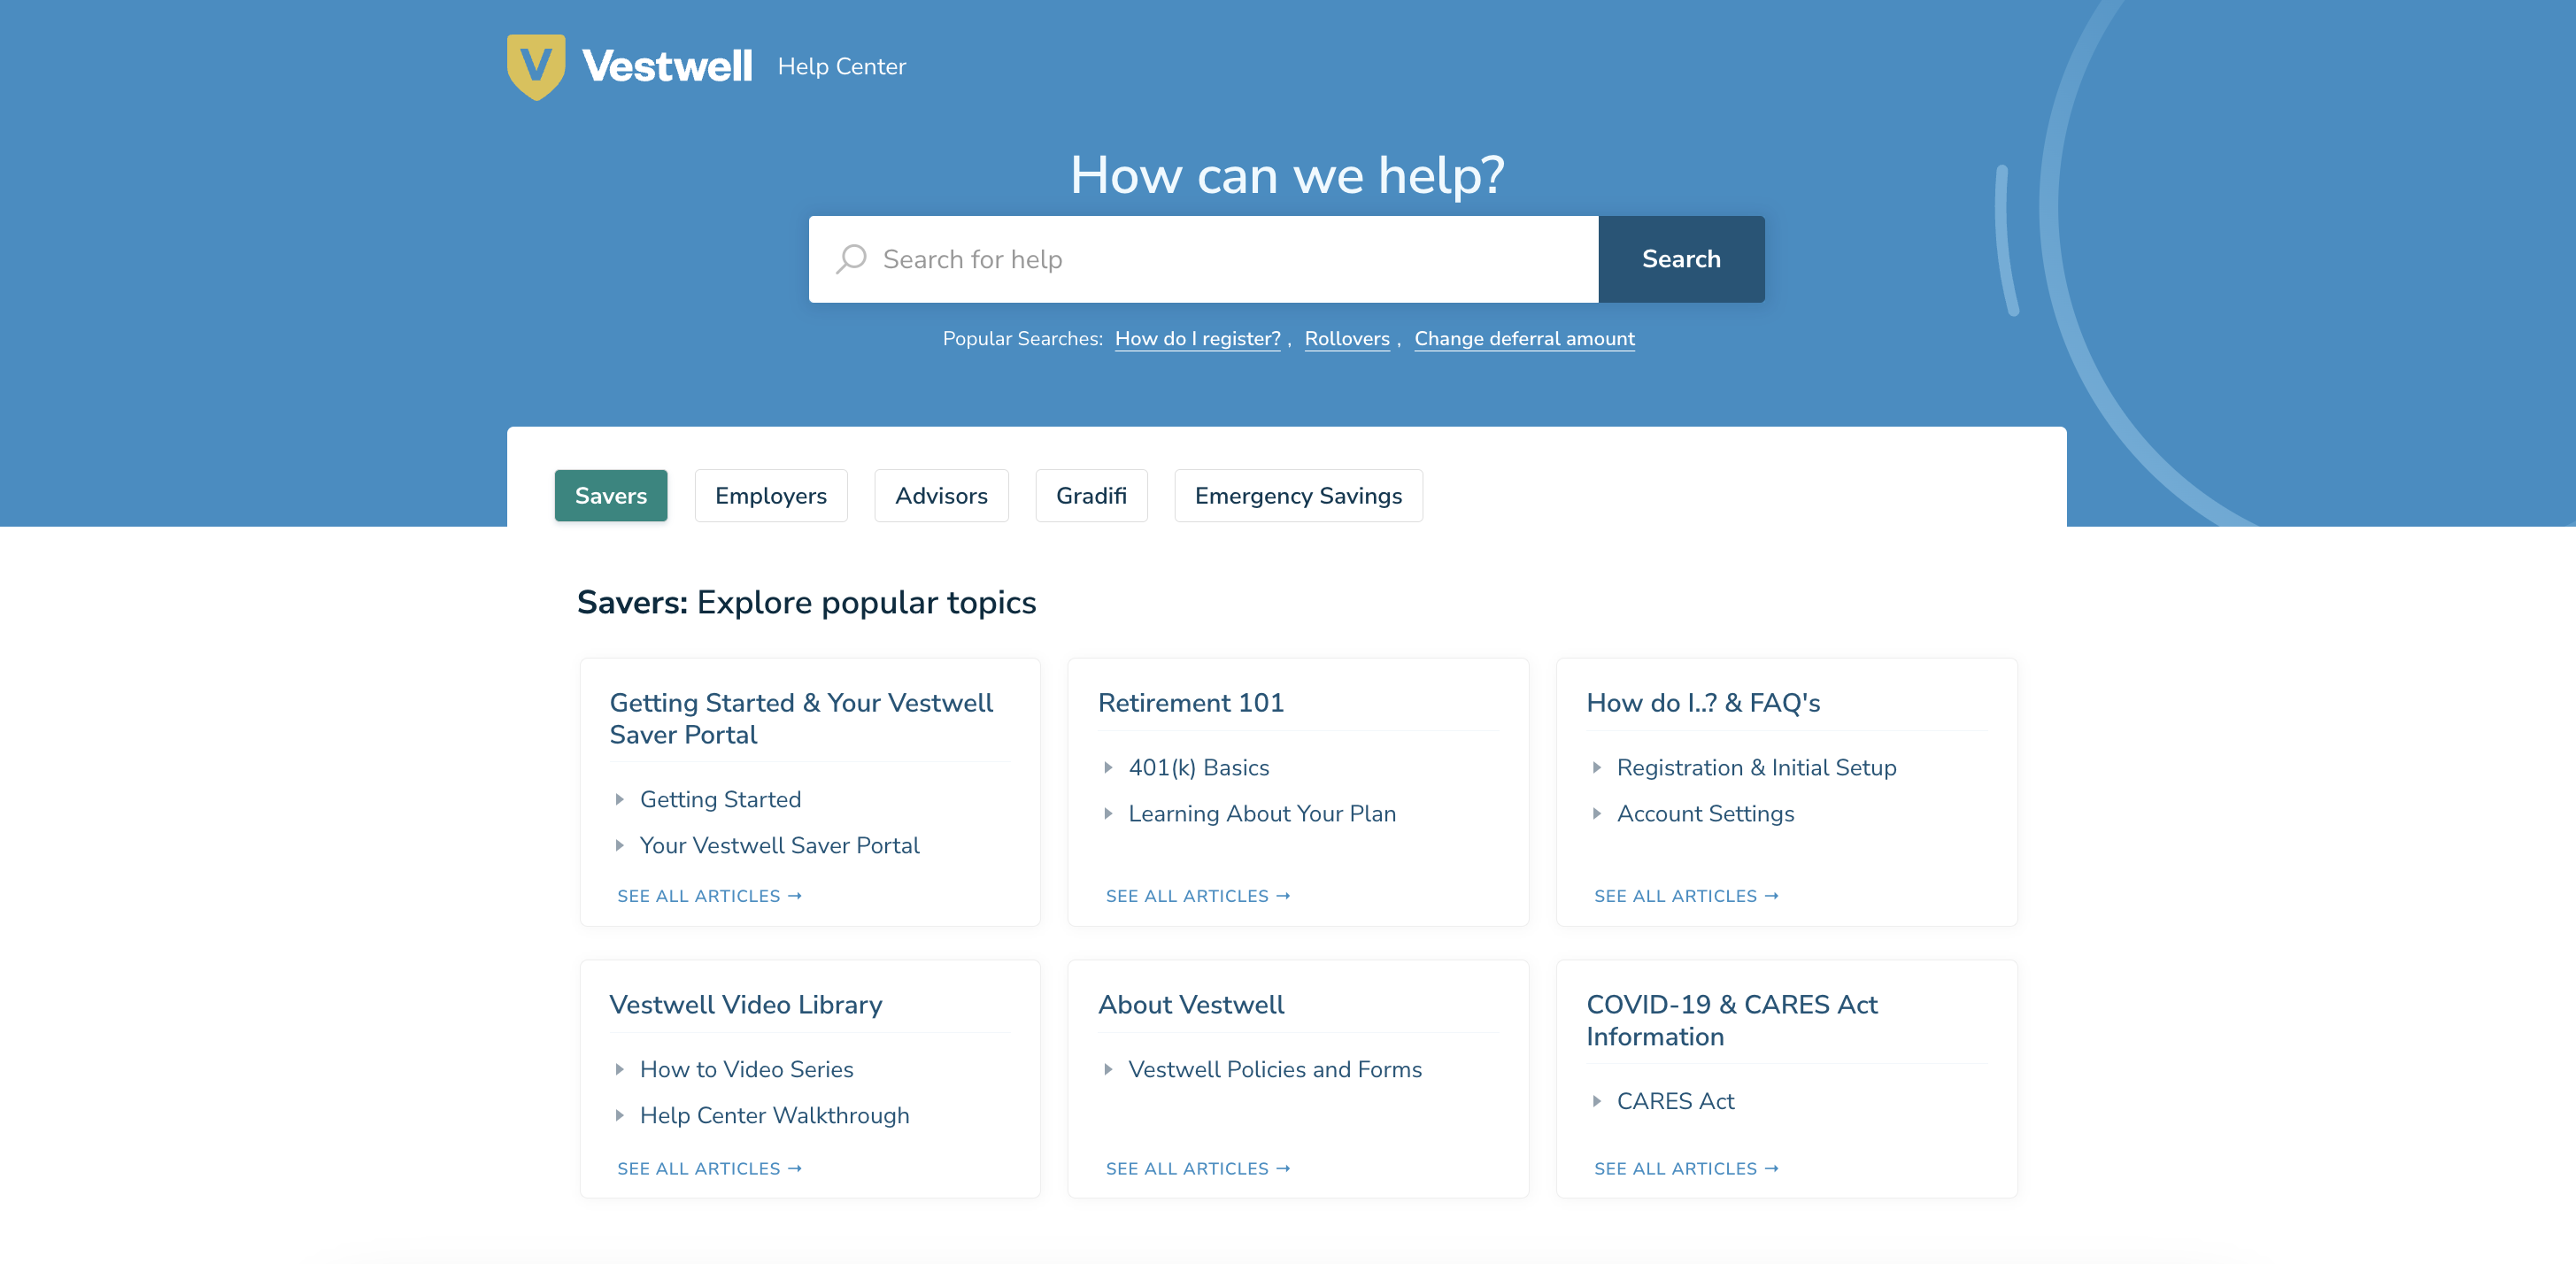This screenshot has width=2576, height=1264.
Task: Open the Rollovers popular search link
Action: (x=1346, y=339)
